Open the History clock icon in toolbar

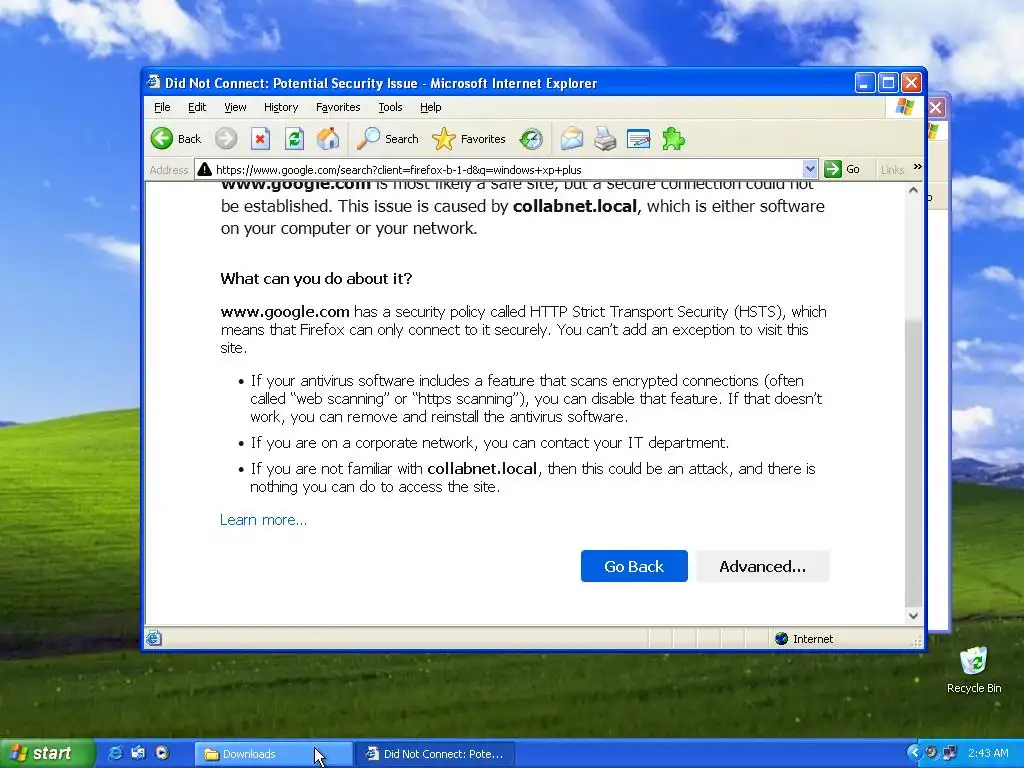click(531, 138)
